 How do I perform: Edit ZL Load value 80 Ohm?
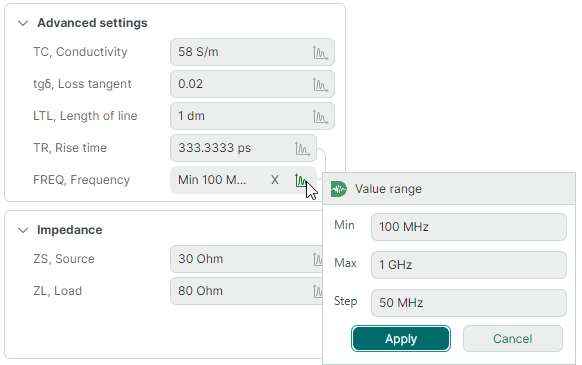coord(246,291)
